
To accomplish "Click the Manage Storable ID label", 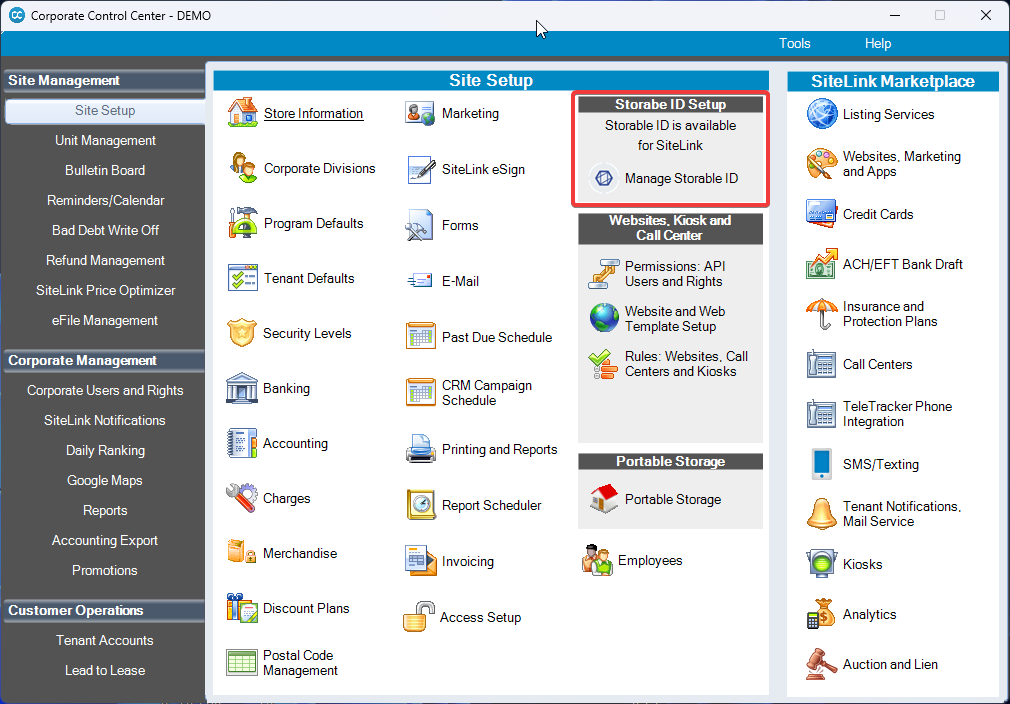I will point(681,178).
